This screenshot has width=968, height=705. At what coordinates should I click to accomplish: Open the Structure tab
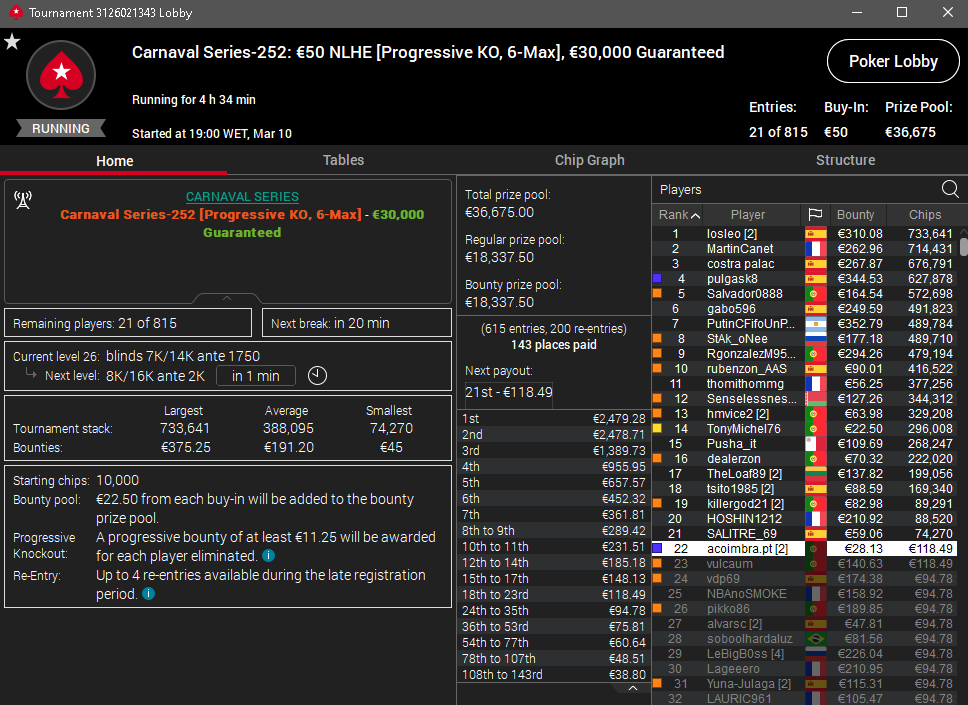click(x=845, y=161)
